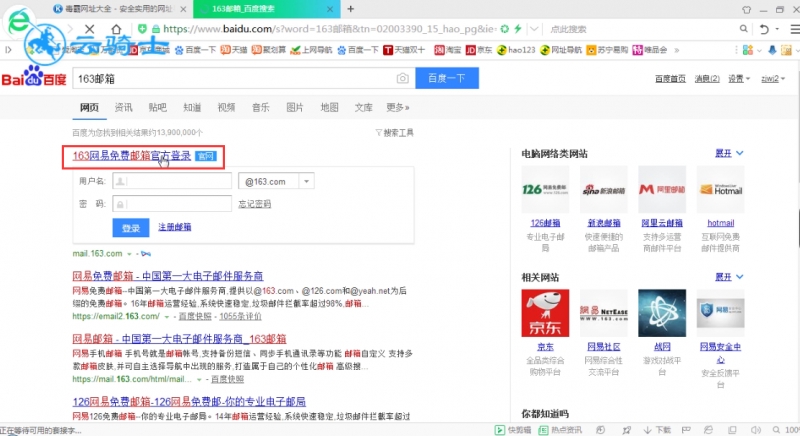Expand 相关网站 section with 展开
The image size is (800, 436).
(x=729, y=277)
